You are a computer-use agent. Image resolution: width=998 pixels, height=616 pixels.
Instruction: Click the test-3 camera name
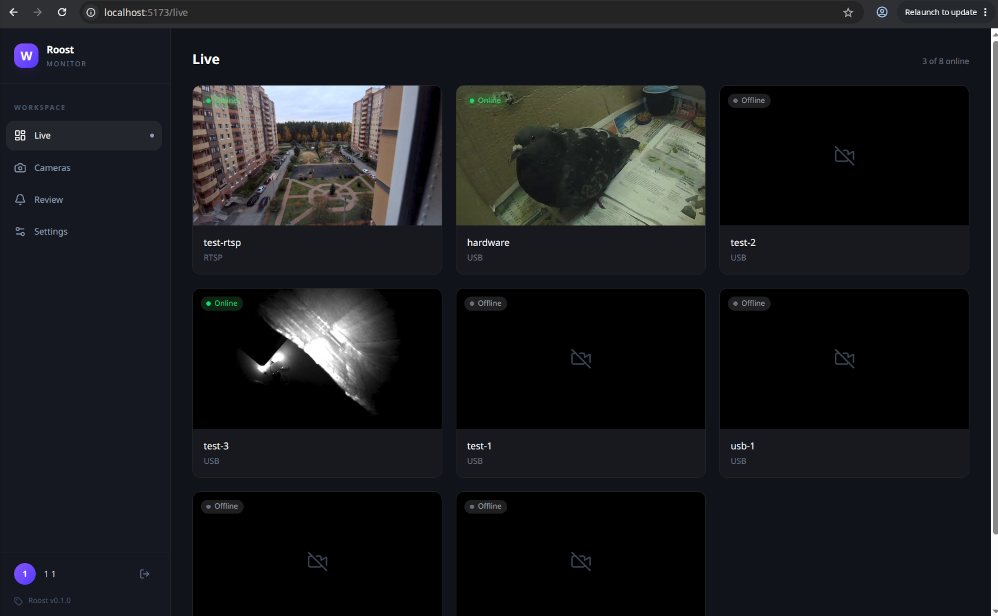(x=216, y=446)
